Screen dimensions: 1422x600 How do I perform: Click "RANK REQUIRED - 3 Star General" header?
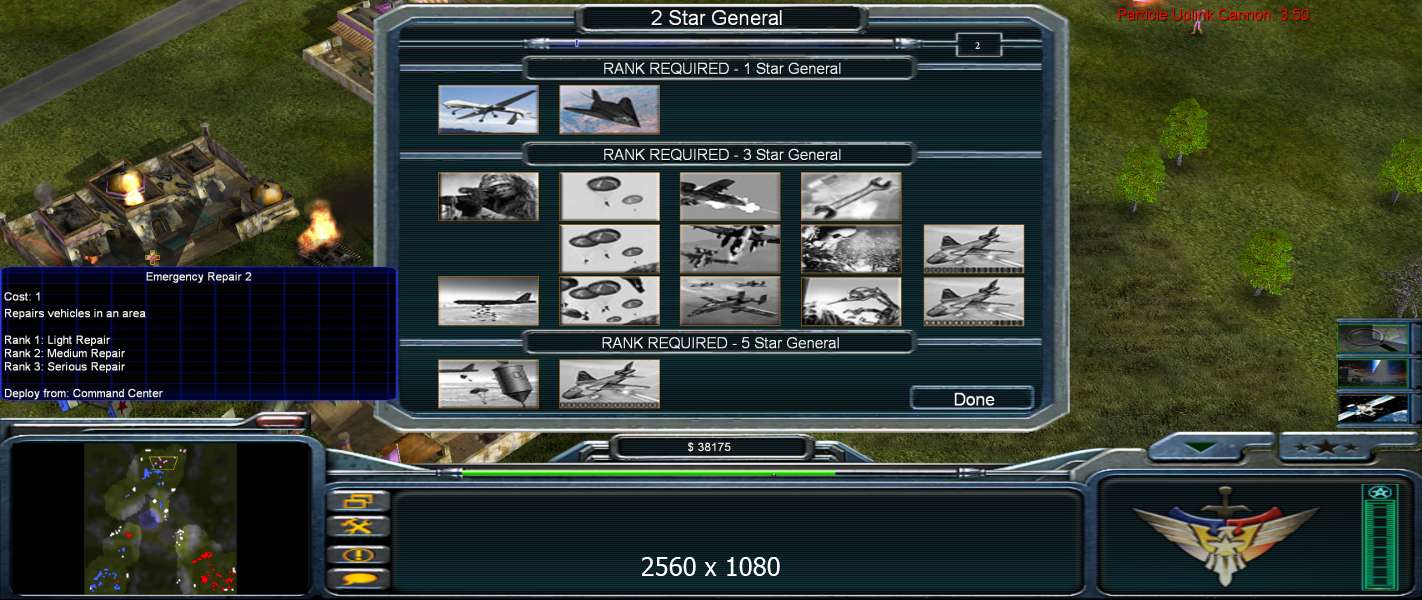721,155
